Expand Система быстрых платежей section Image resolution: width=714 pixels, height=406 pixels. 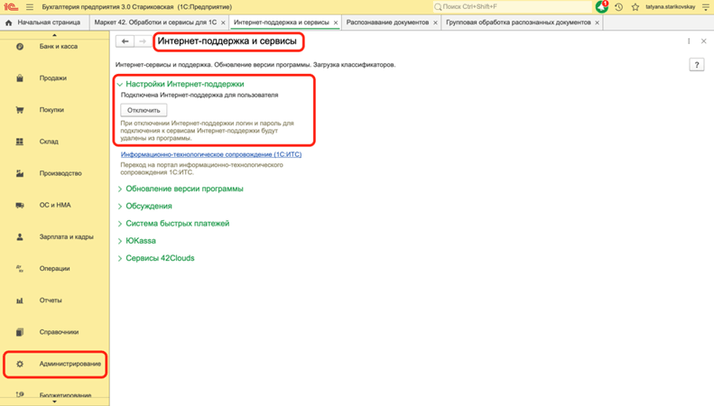pyautogui.click(x=120, y=223)
